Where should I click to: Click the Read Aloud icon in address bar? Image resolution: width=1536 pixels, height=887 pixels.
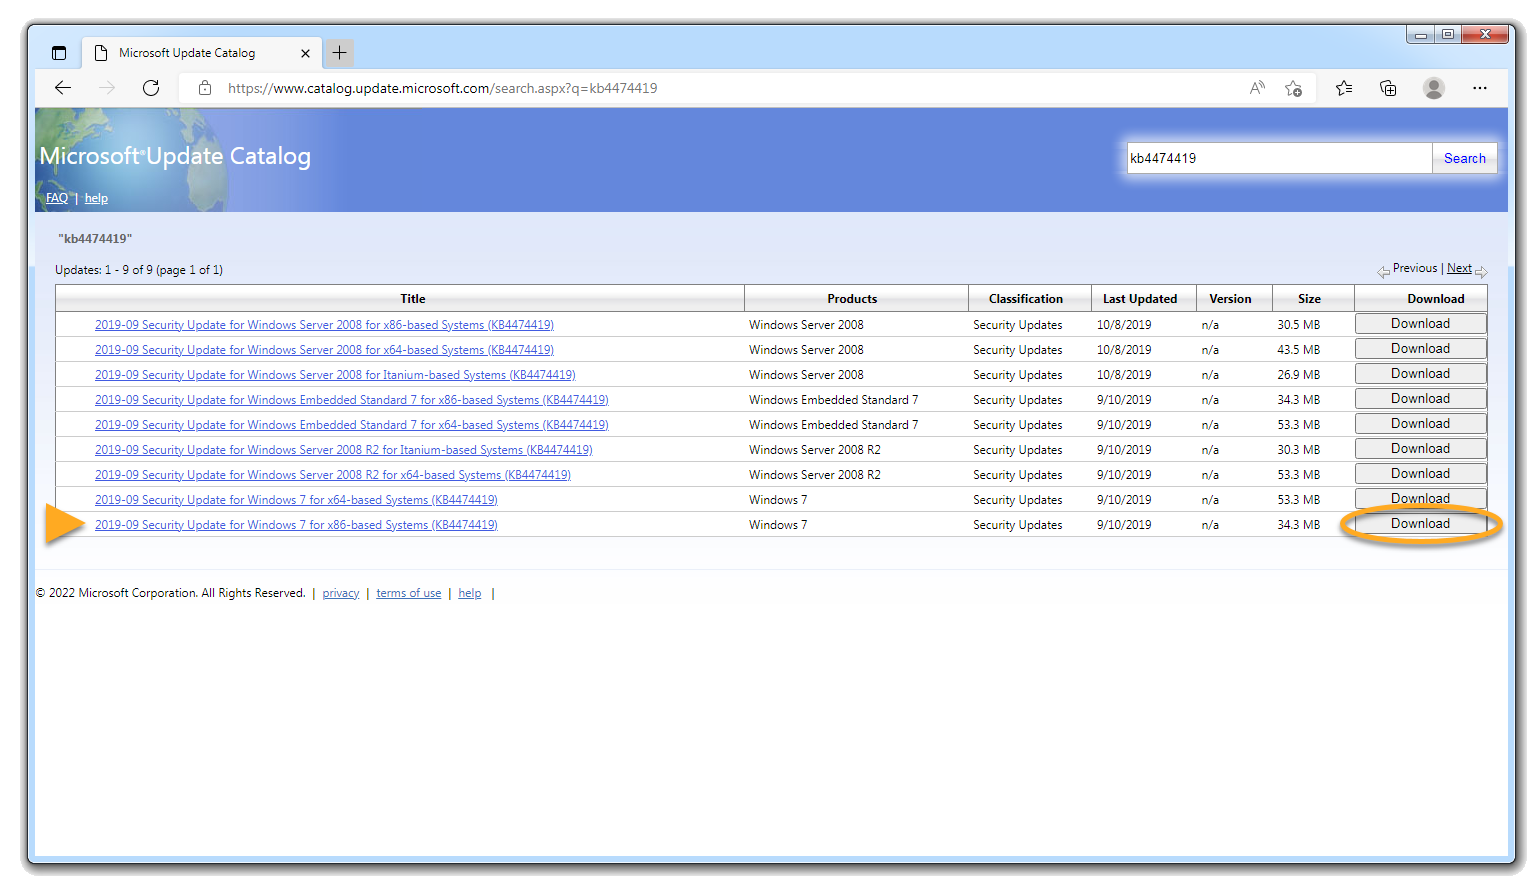click(x=1257, y=88)
